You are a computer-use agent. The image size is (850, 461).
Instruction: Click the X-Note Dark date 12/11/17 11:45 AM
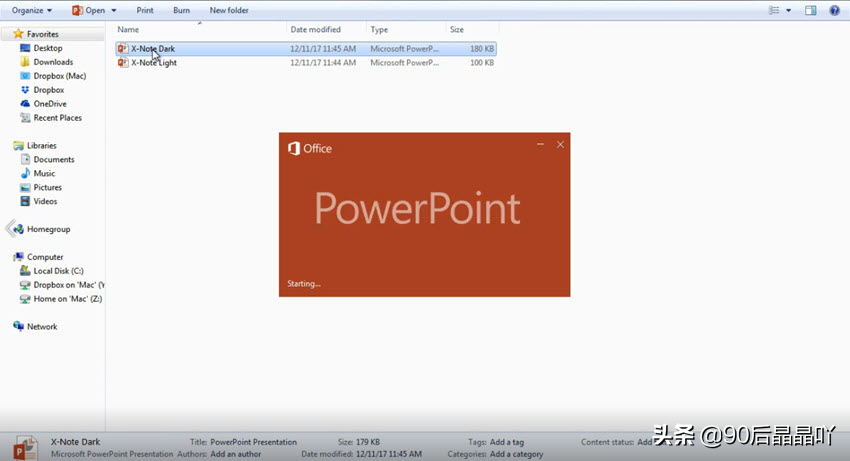pos(323,49)
